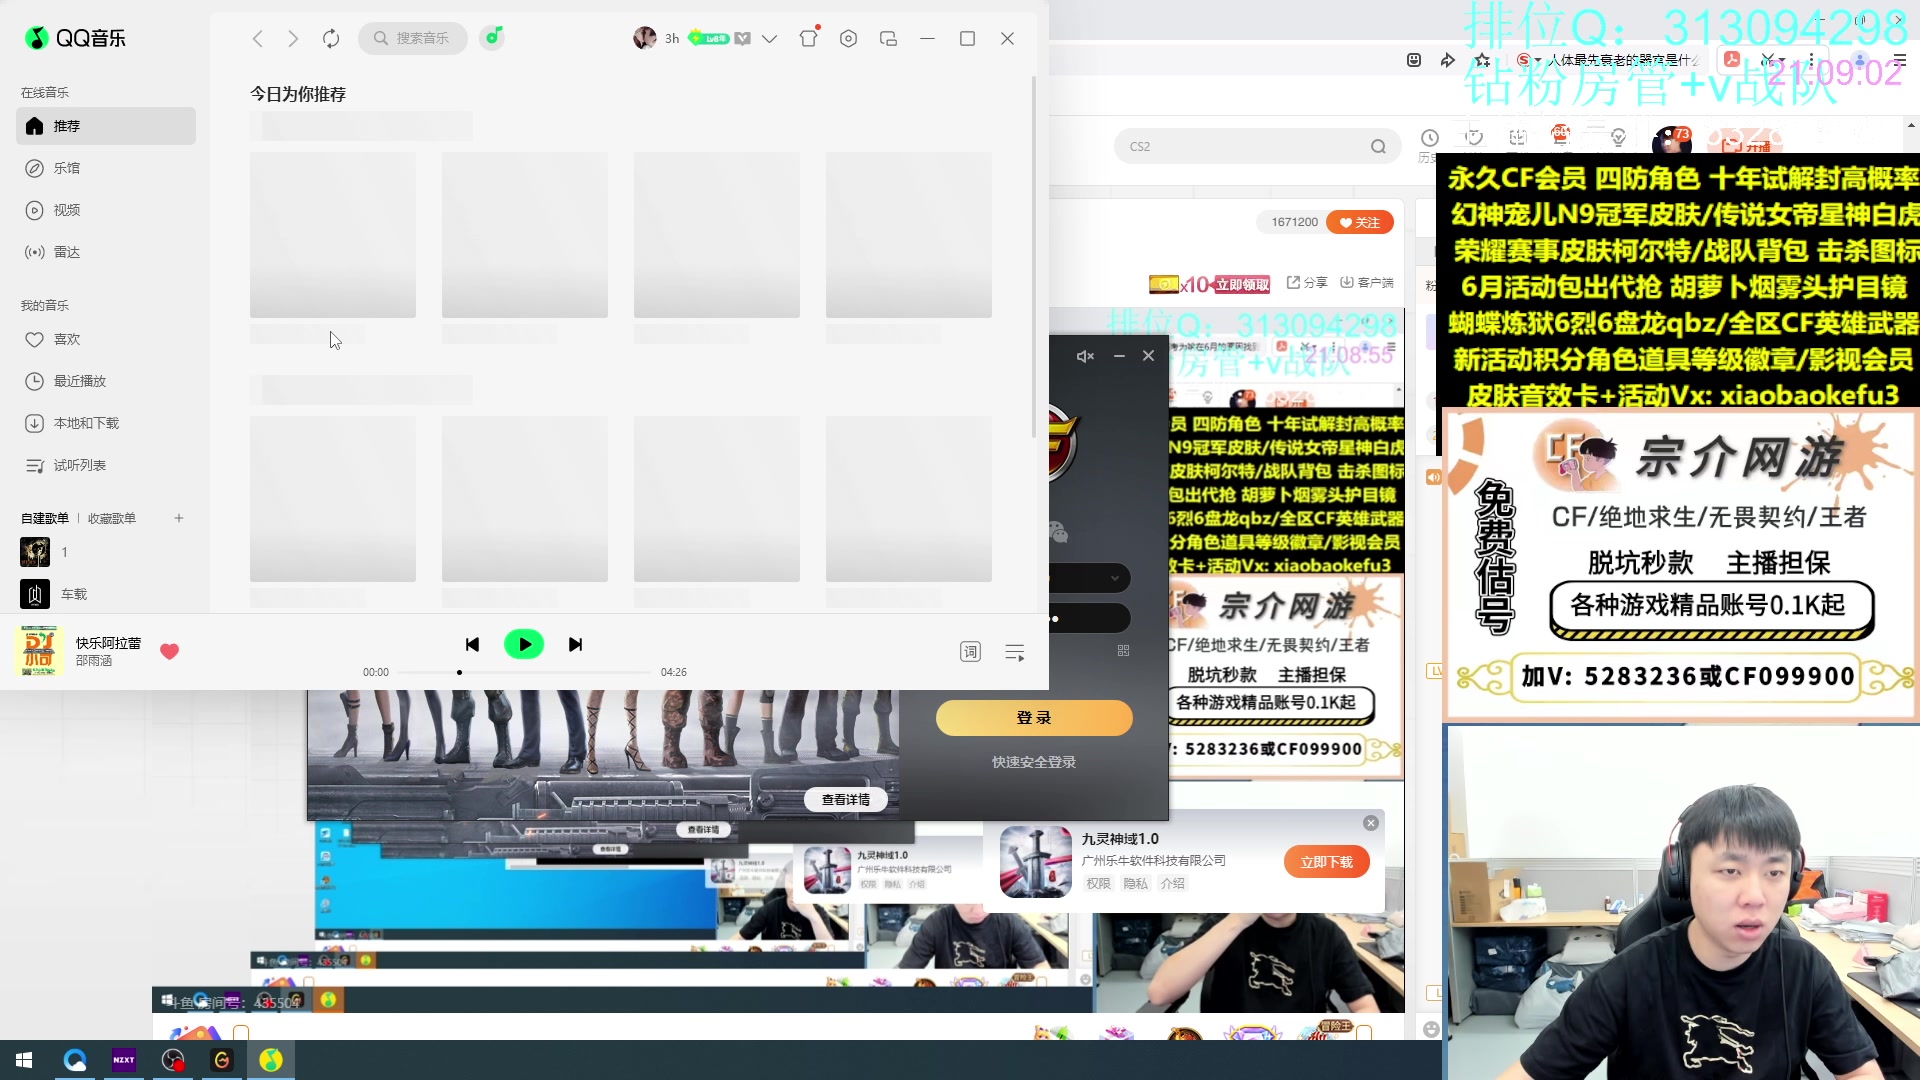Click 立即下载 for 九灵神域1.0
The image size is (1920, 1080).
click(1327, 862)
